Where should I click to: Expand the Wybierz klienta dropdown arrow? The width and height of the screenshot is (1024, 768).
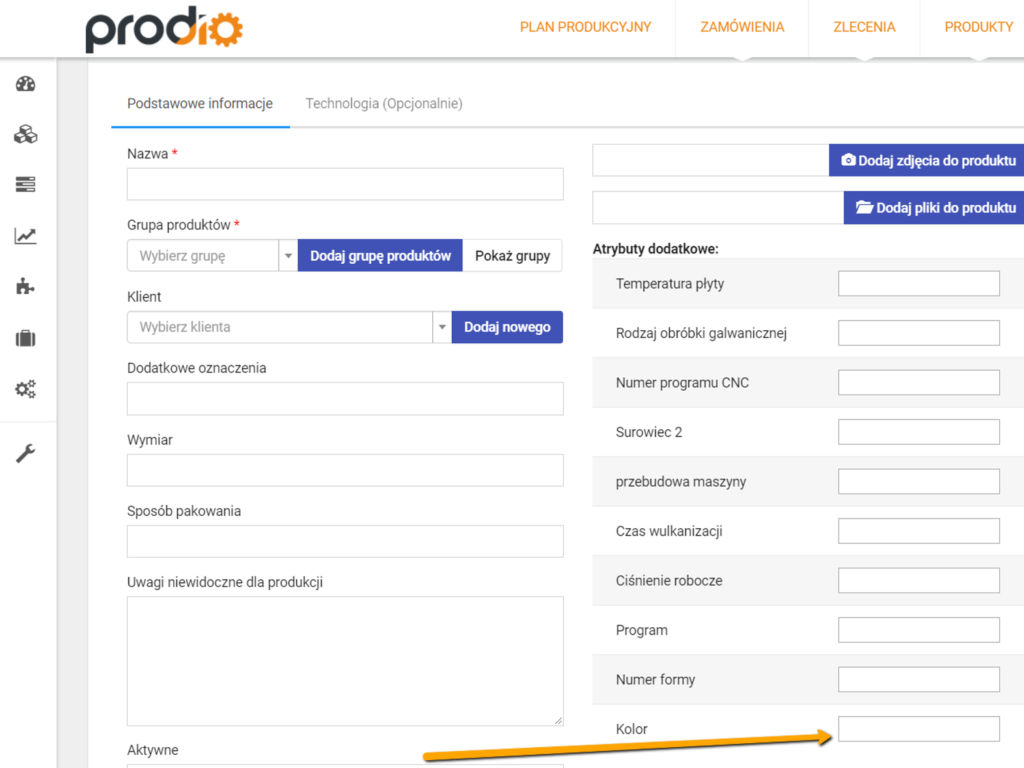[x=442, y=327]
